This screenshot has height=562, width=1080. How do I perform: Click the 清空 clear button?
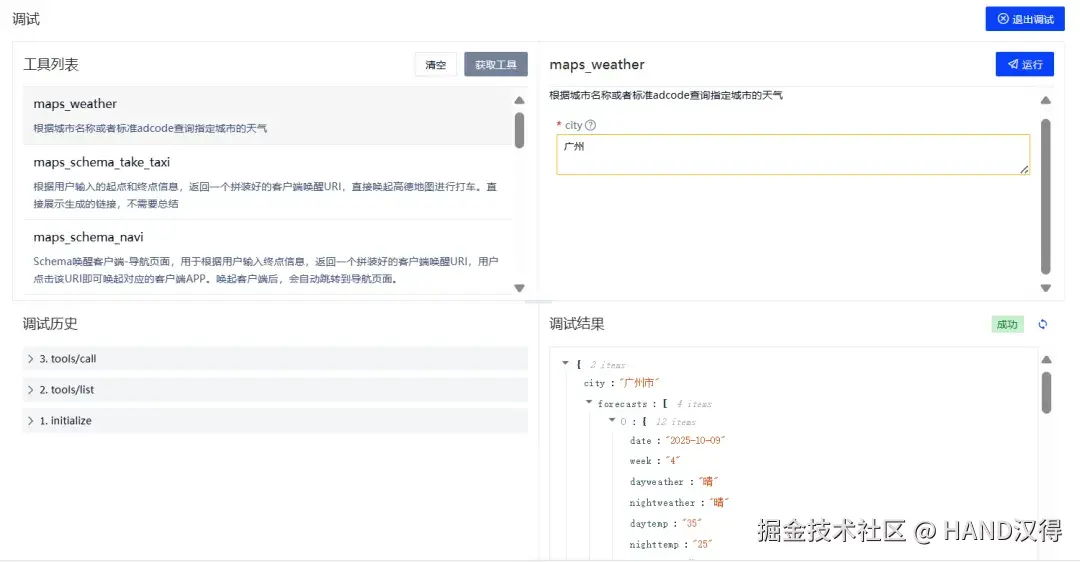point(435,65)
